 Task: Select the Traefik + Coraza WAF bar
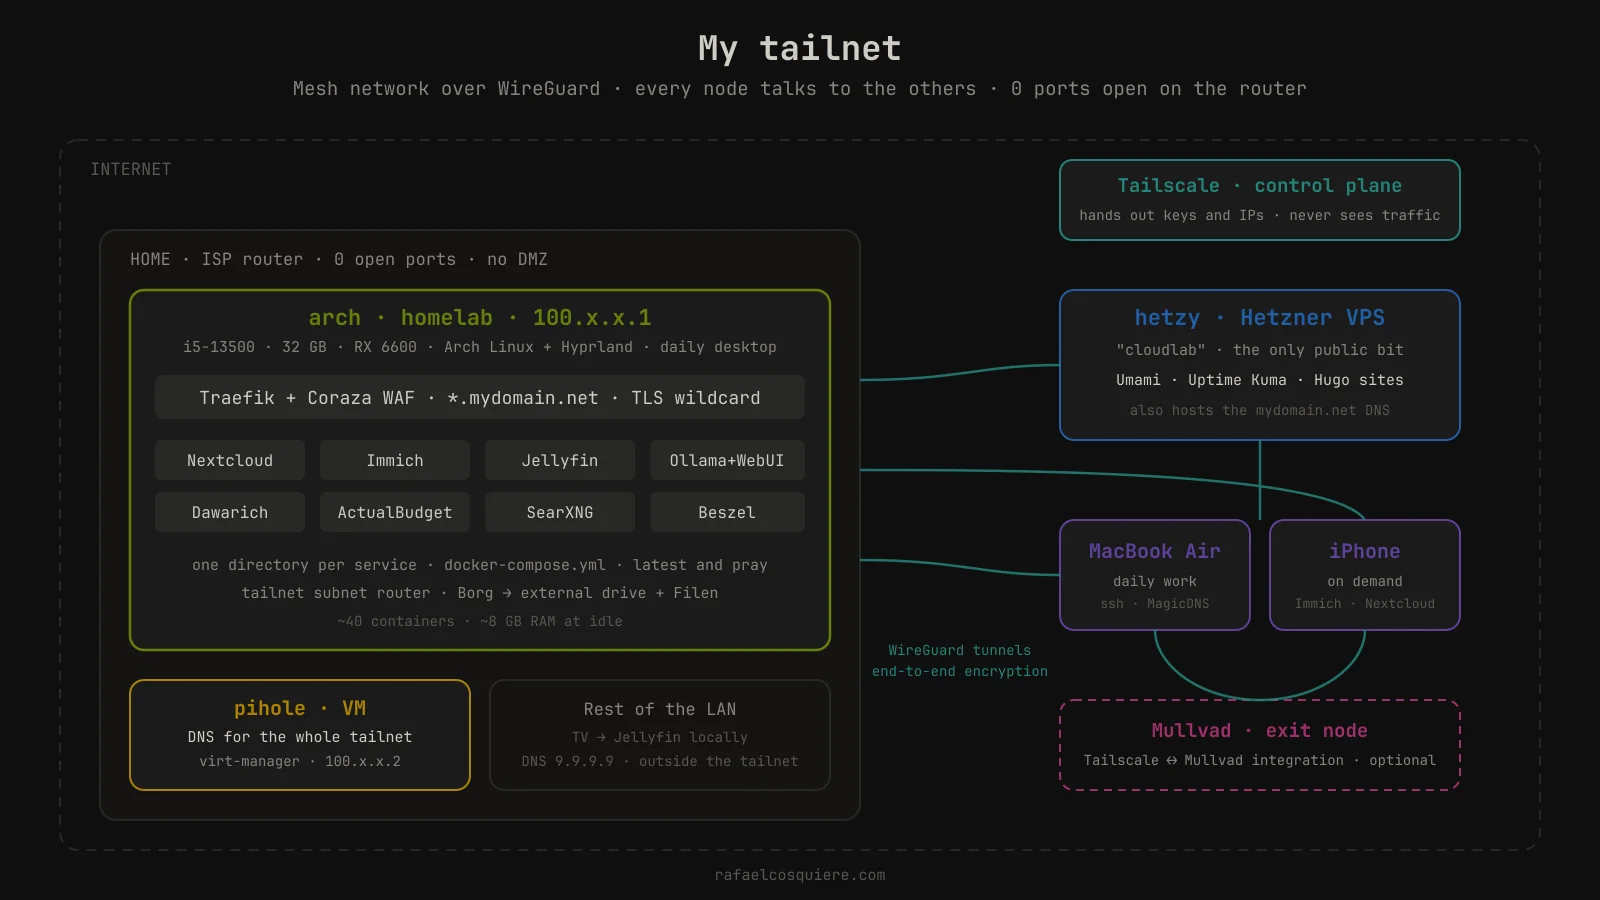click(480, 397)
